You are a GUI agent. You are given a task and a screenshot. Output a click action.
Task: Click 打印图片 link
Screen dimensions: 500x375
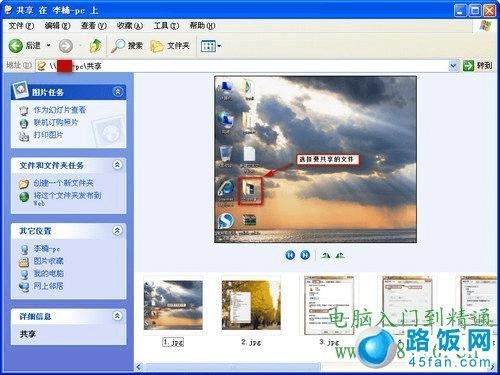pyautogui.click(x=48, y=135)
